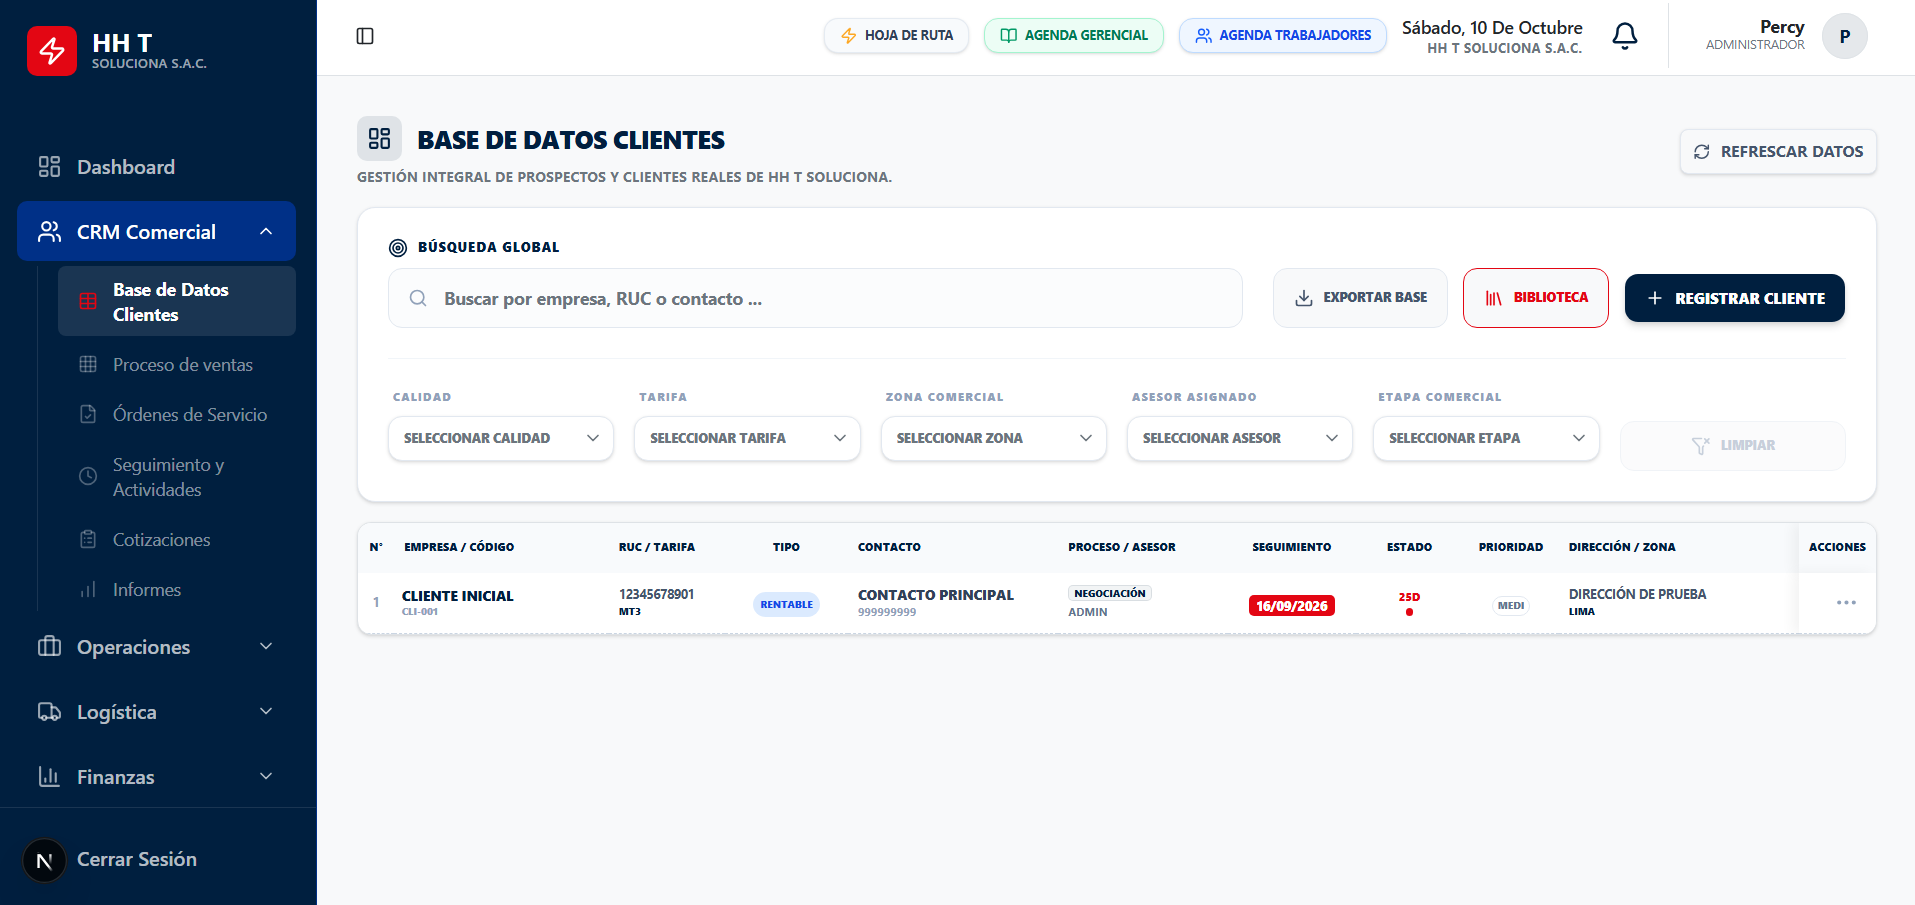Image resolution: width=1915 pixels, height=905 pixels.
Task: Expand the Logística section
Action: (x=157, y=712)
